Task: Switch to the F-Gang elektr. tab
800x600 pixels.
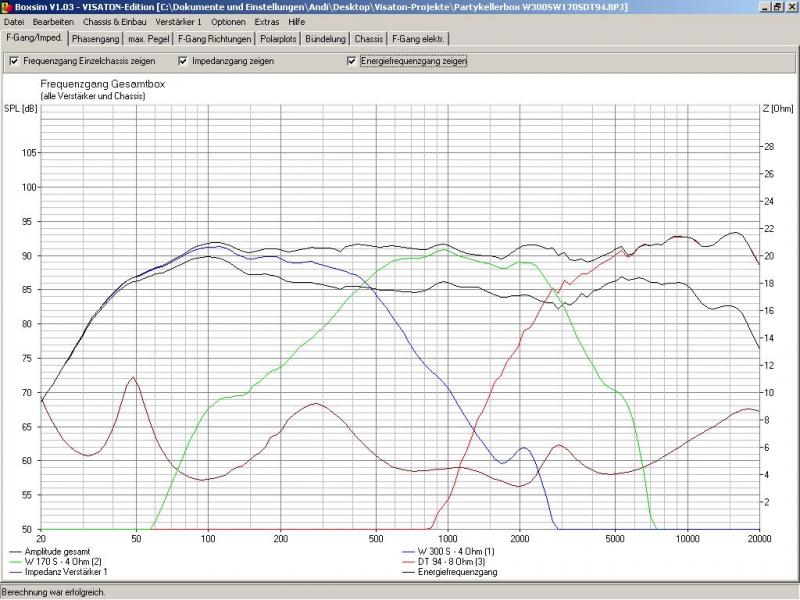Action: pos(418,39)
